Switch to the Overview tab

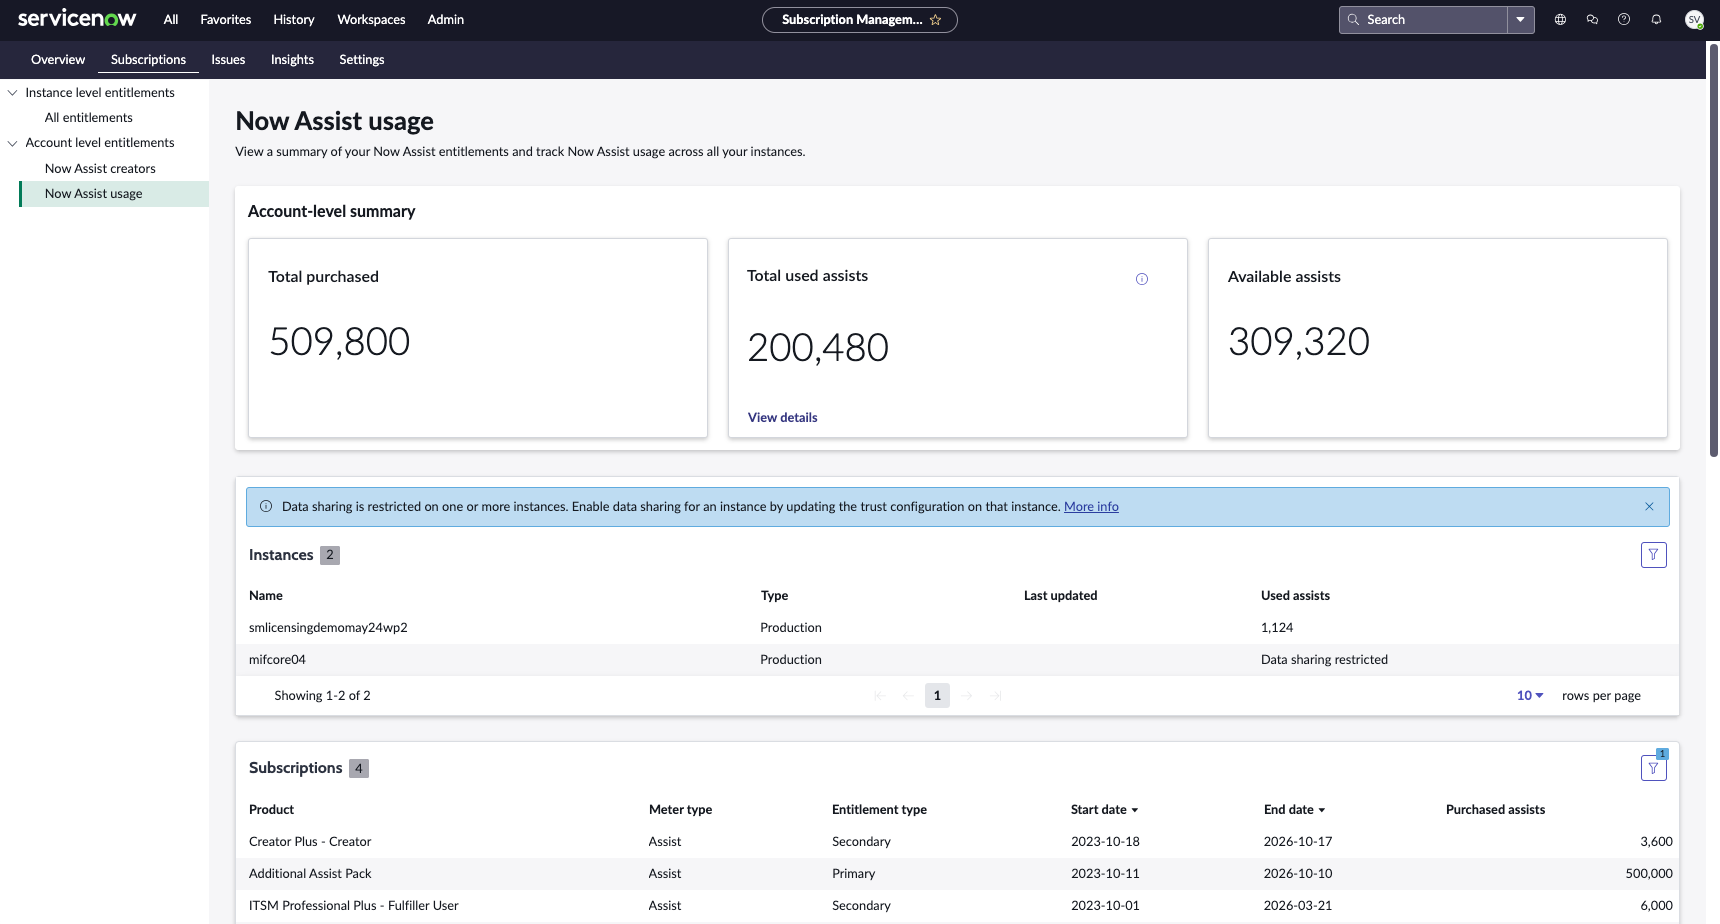tap(58, 60)
